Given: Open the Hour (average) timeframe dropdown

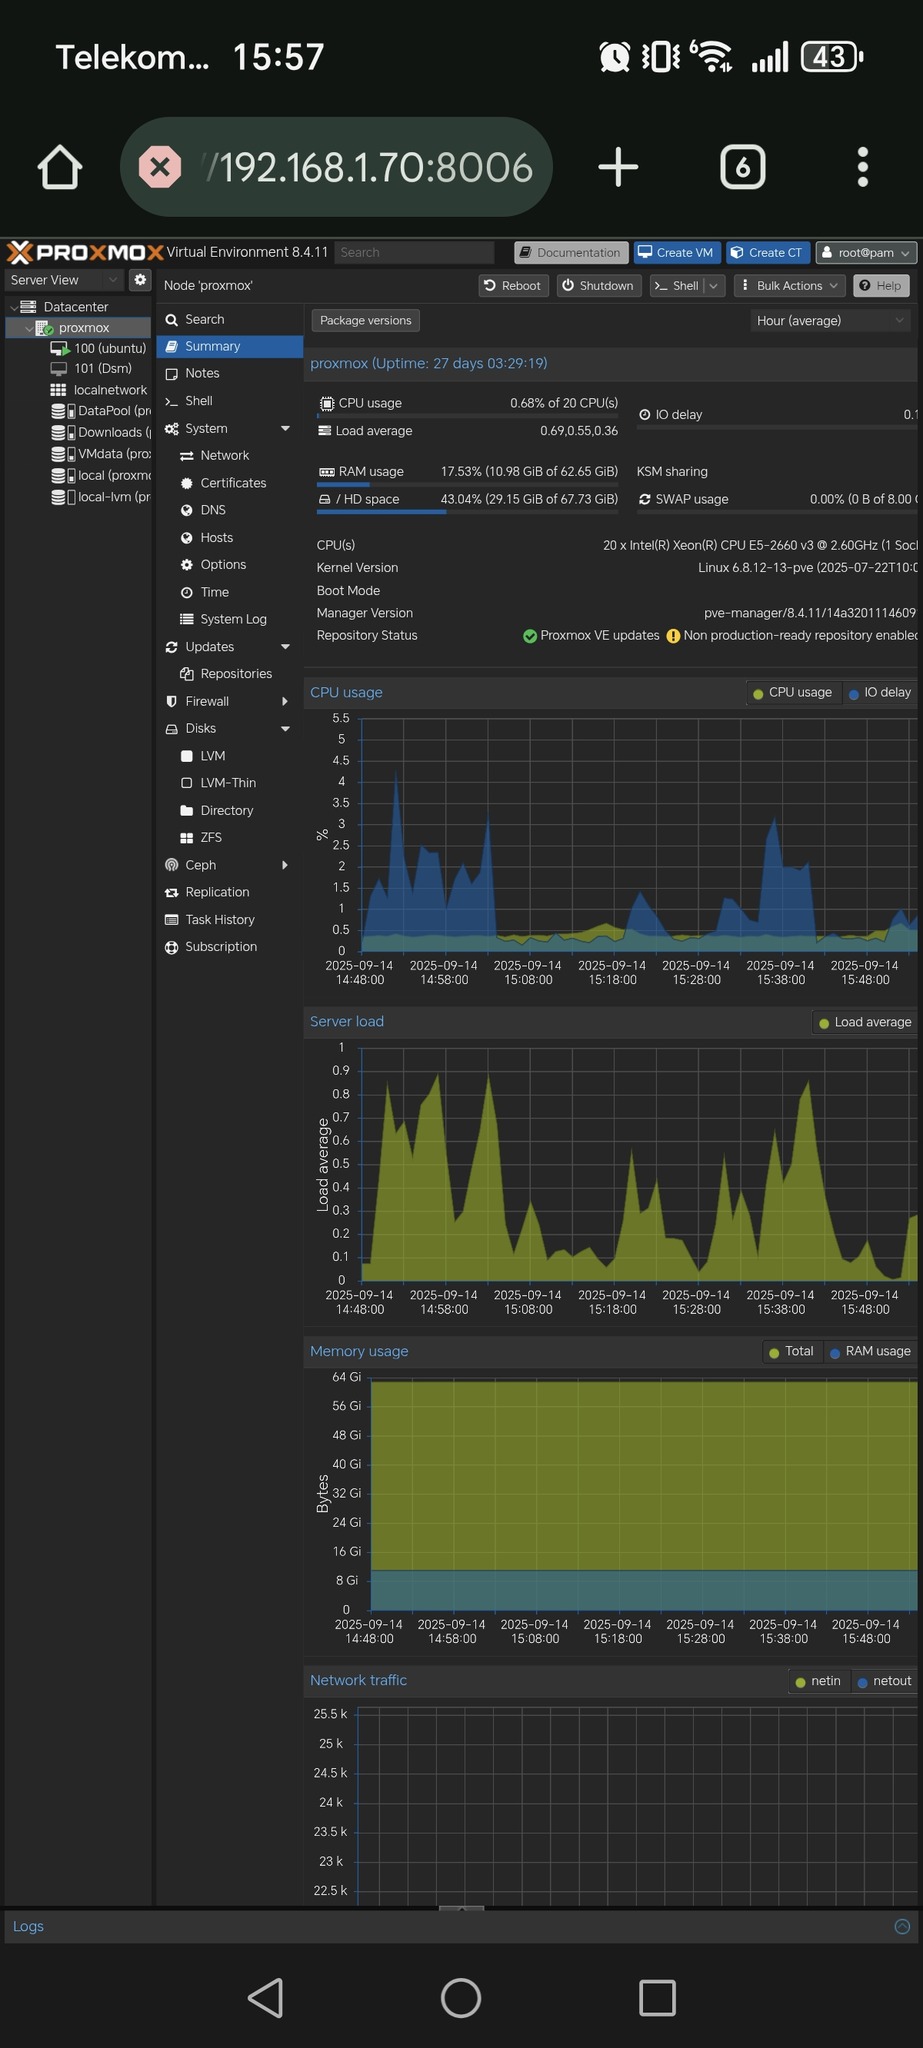Looking at the screenshot, I should point(830,320).
